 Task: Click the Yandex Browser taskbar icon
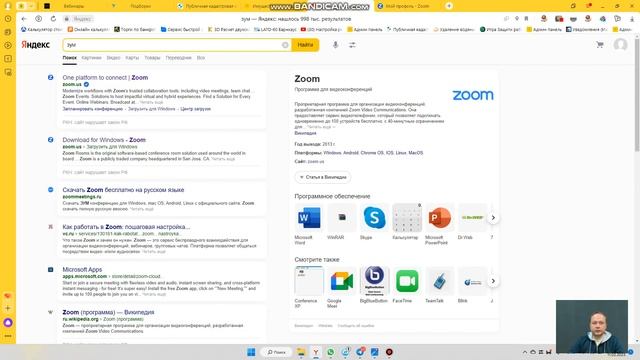[x=316, y=352]
